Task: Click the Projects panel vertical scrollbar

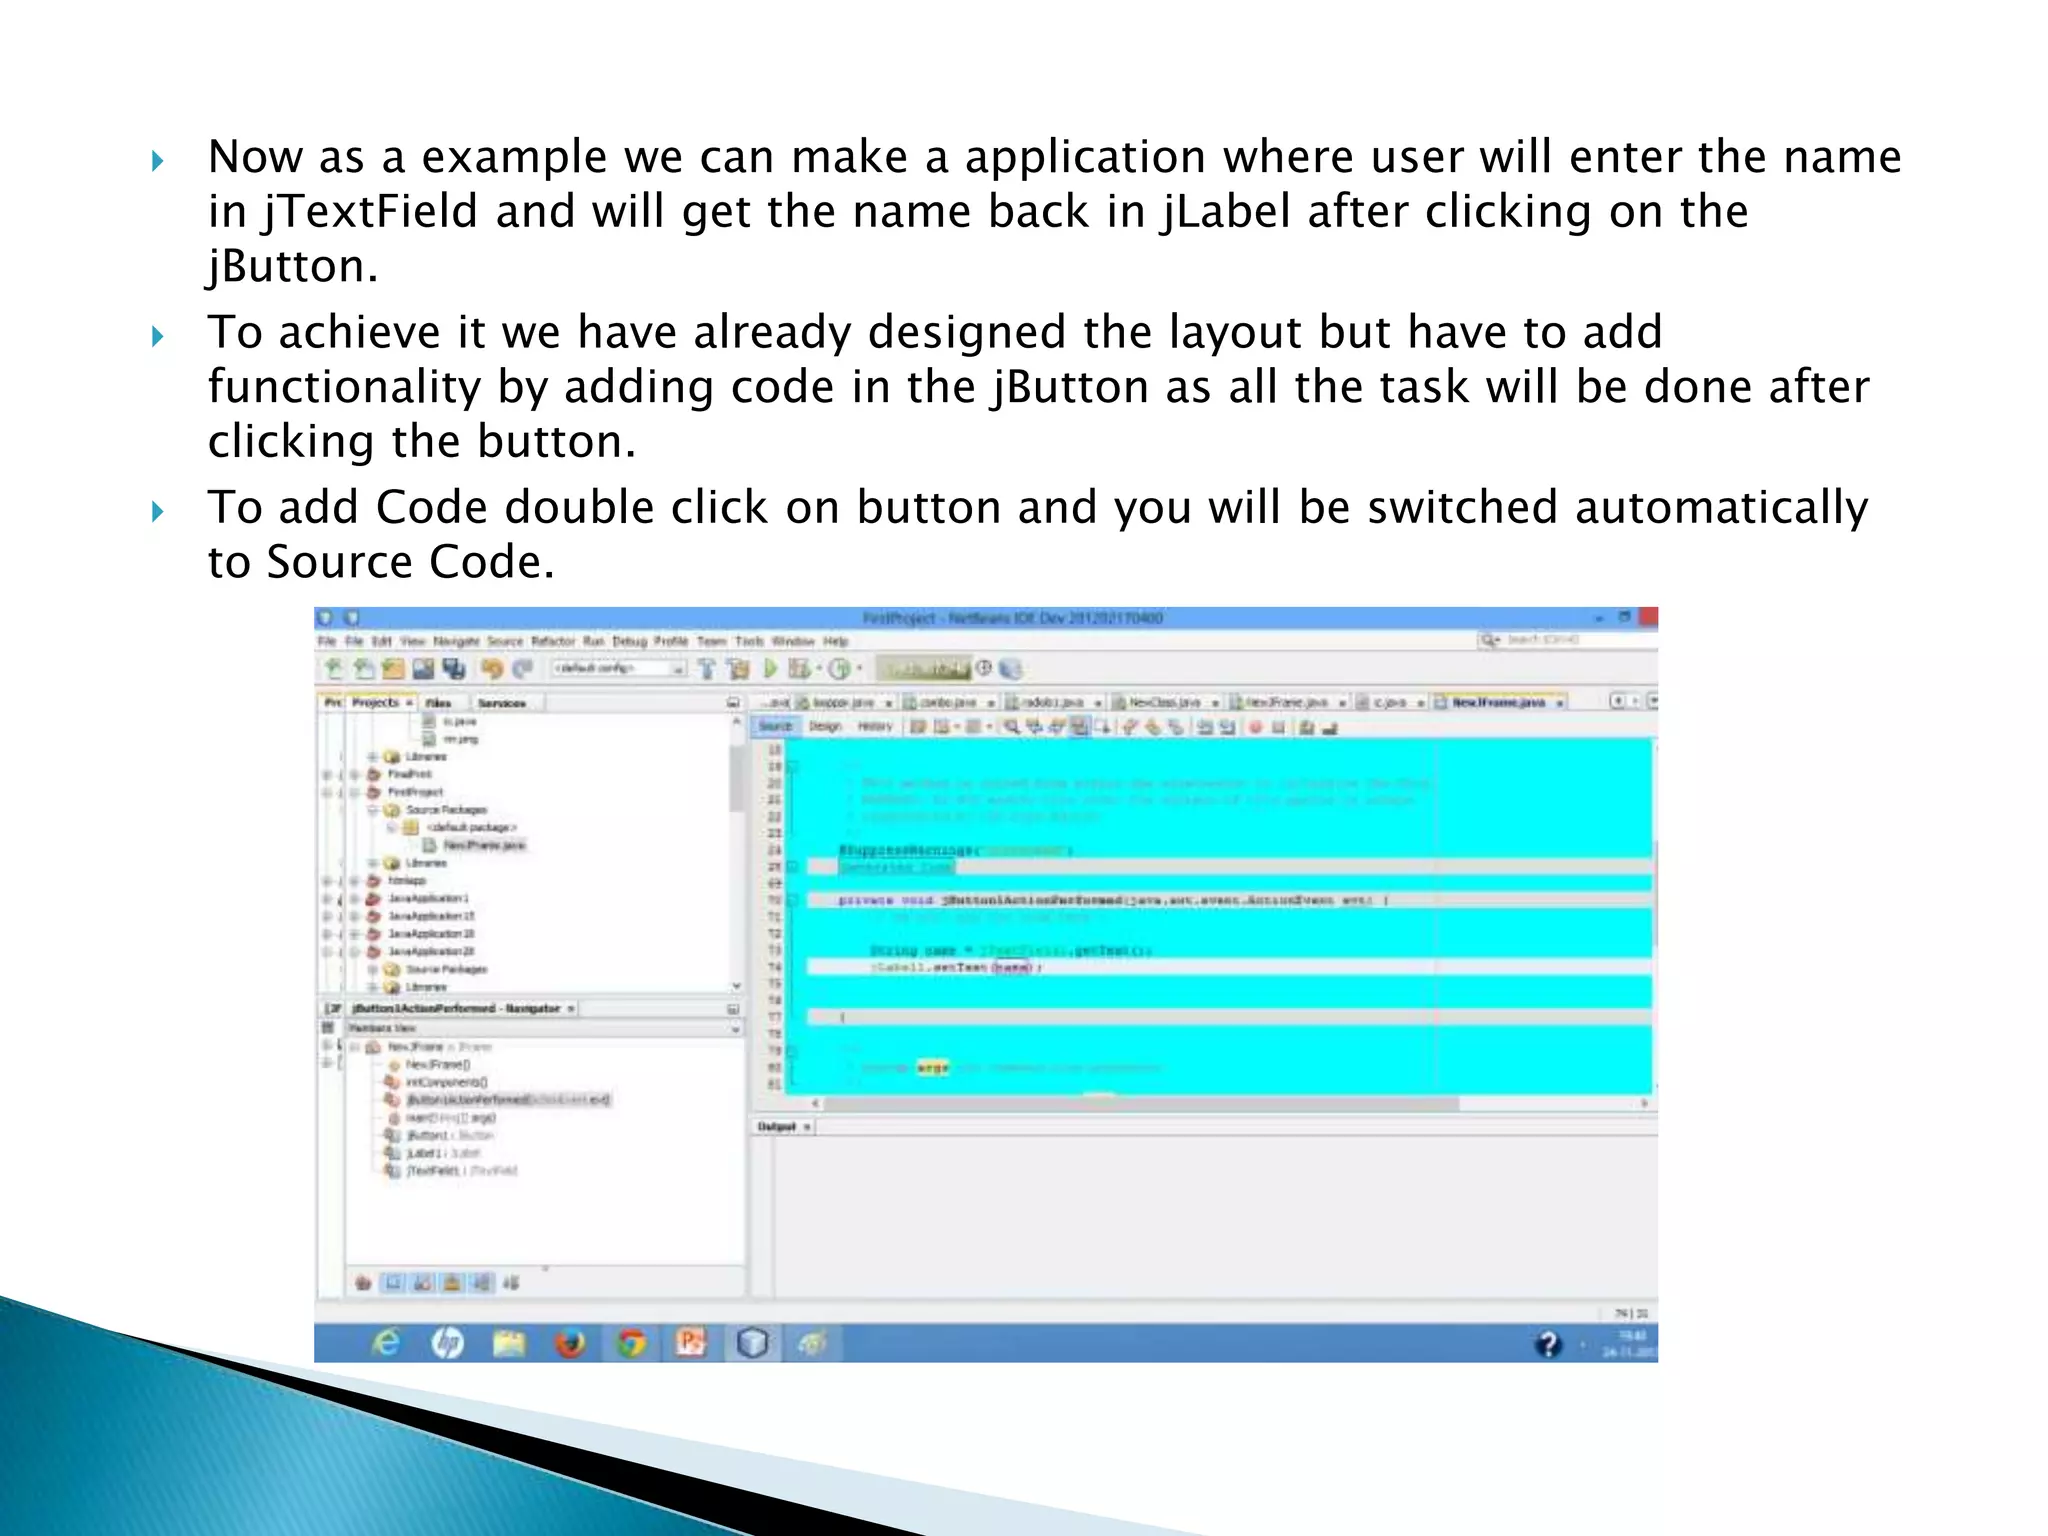Action: point(737,780)
